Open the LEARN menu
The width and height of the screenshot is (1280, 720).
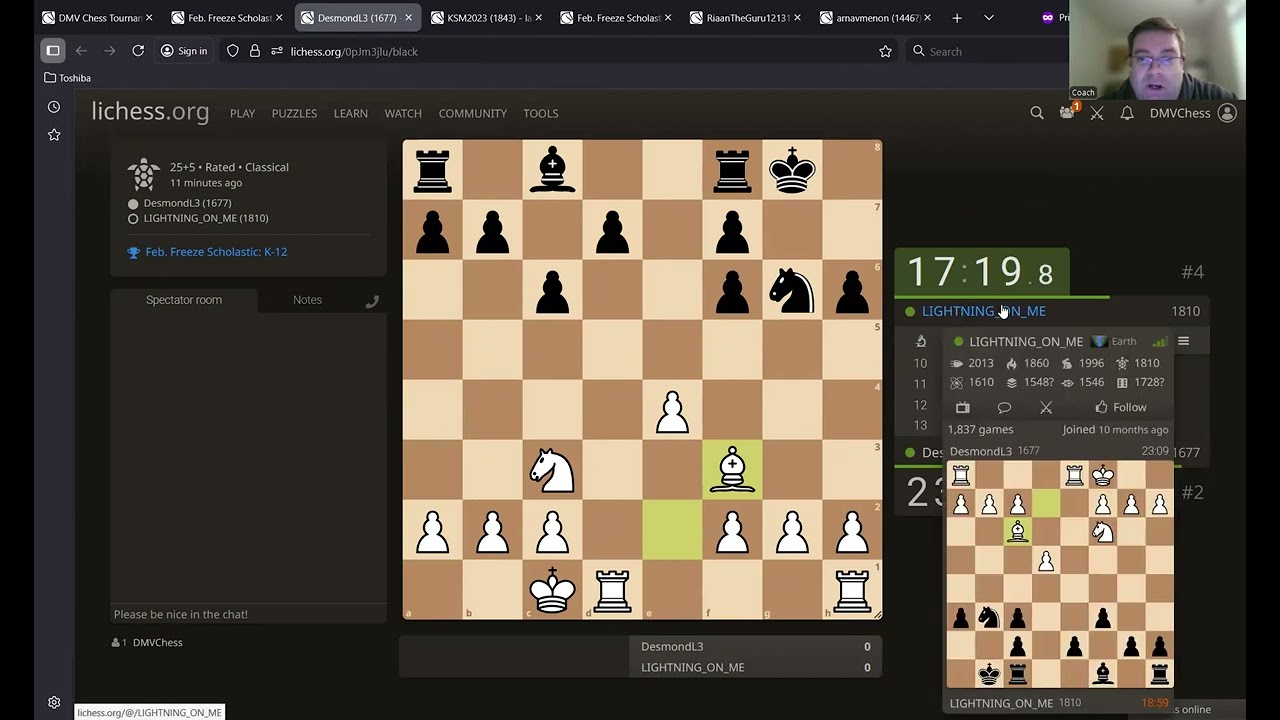(x=351, y=113)
